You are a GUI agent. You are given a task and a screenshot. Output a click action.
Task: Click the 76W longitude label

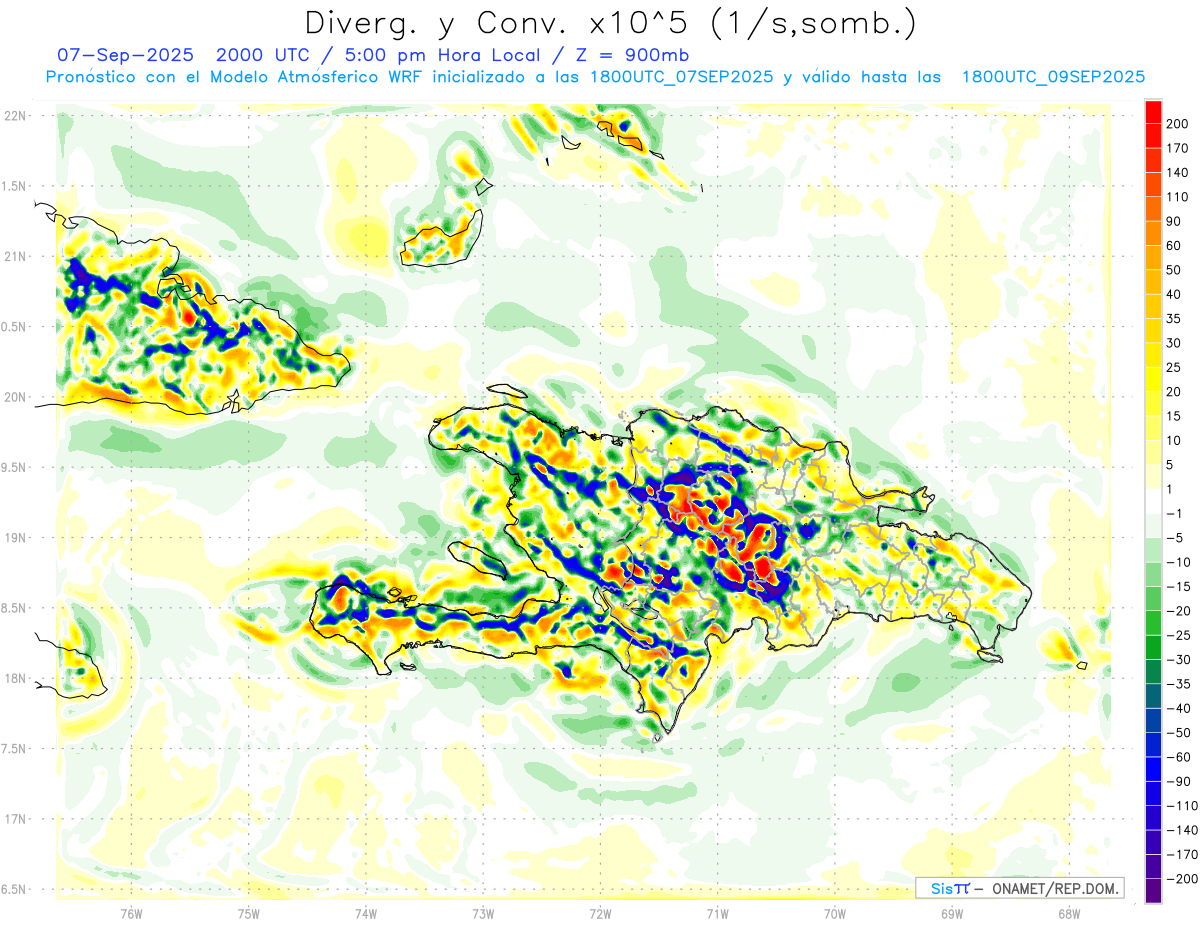tap(131, 913)
